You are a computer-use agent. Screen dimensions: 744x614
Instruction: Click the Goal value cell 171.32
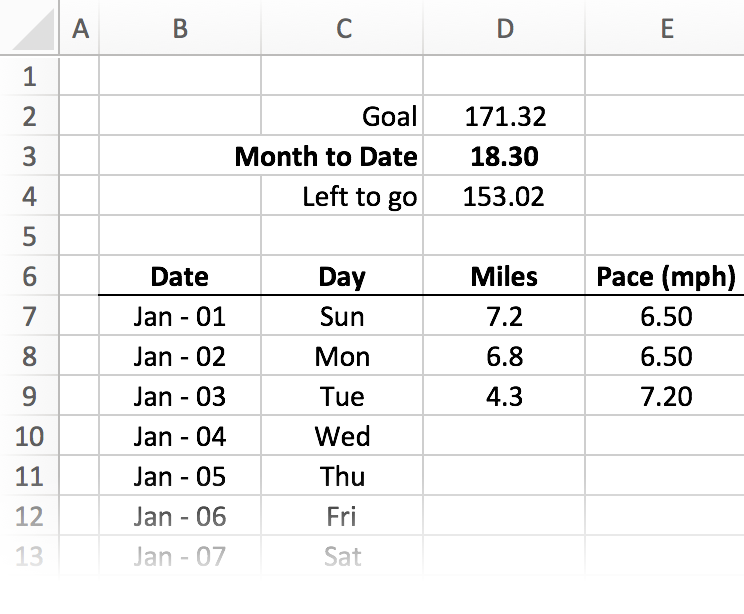click(x=504, y=116)
